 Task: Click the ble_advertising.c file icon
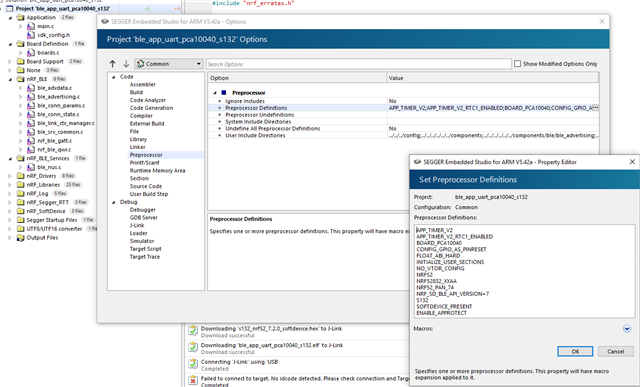(31, 97)
